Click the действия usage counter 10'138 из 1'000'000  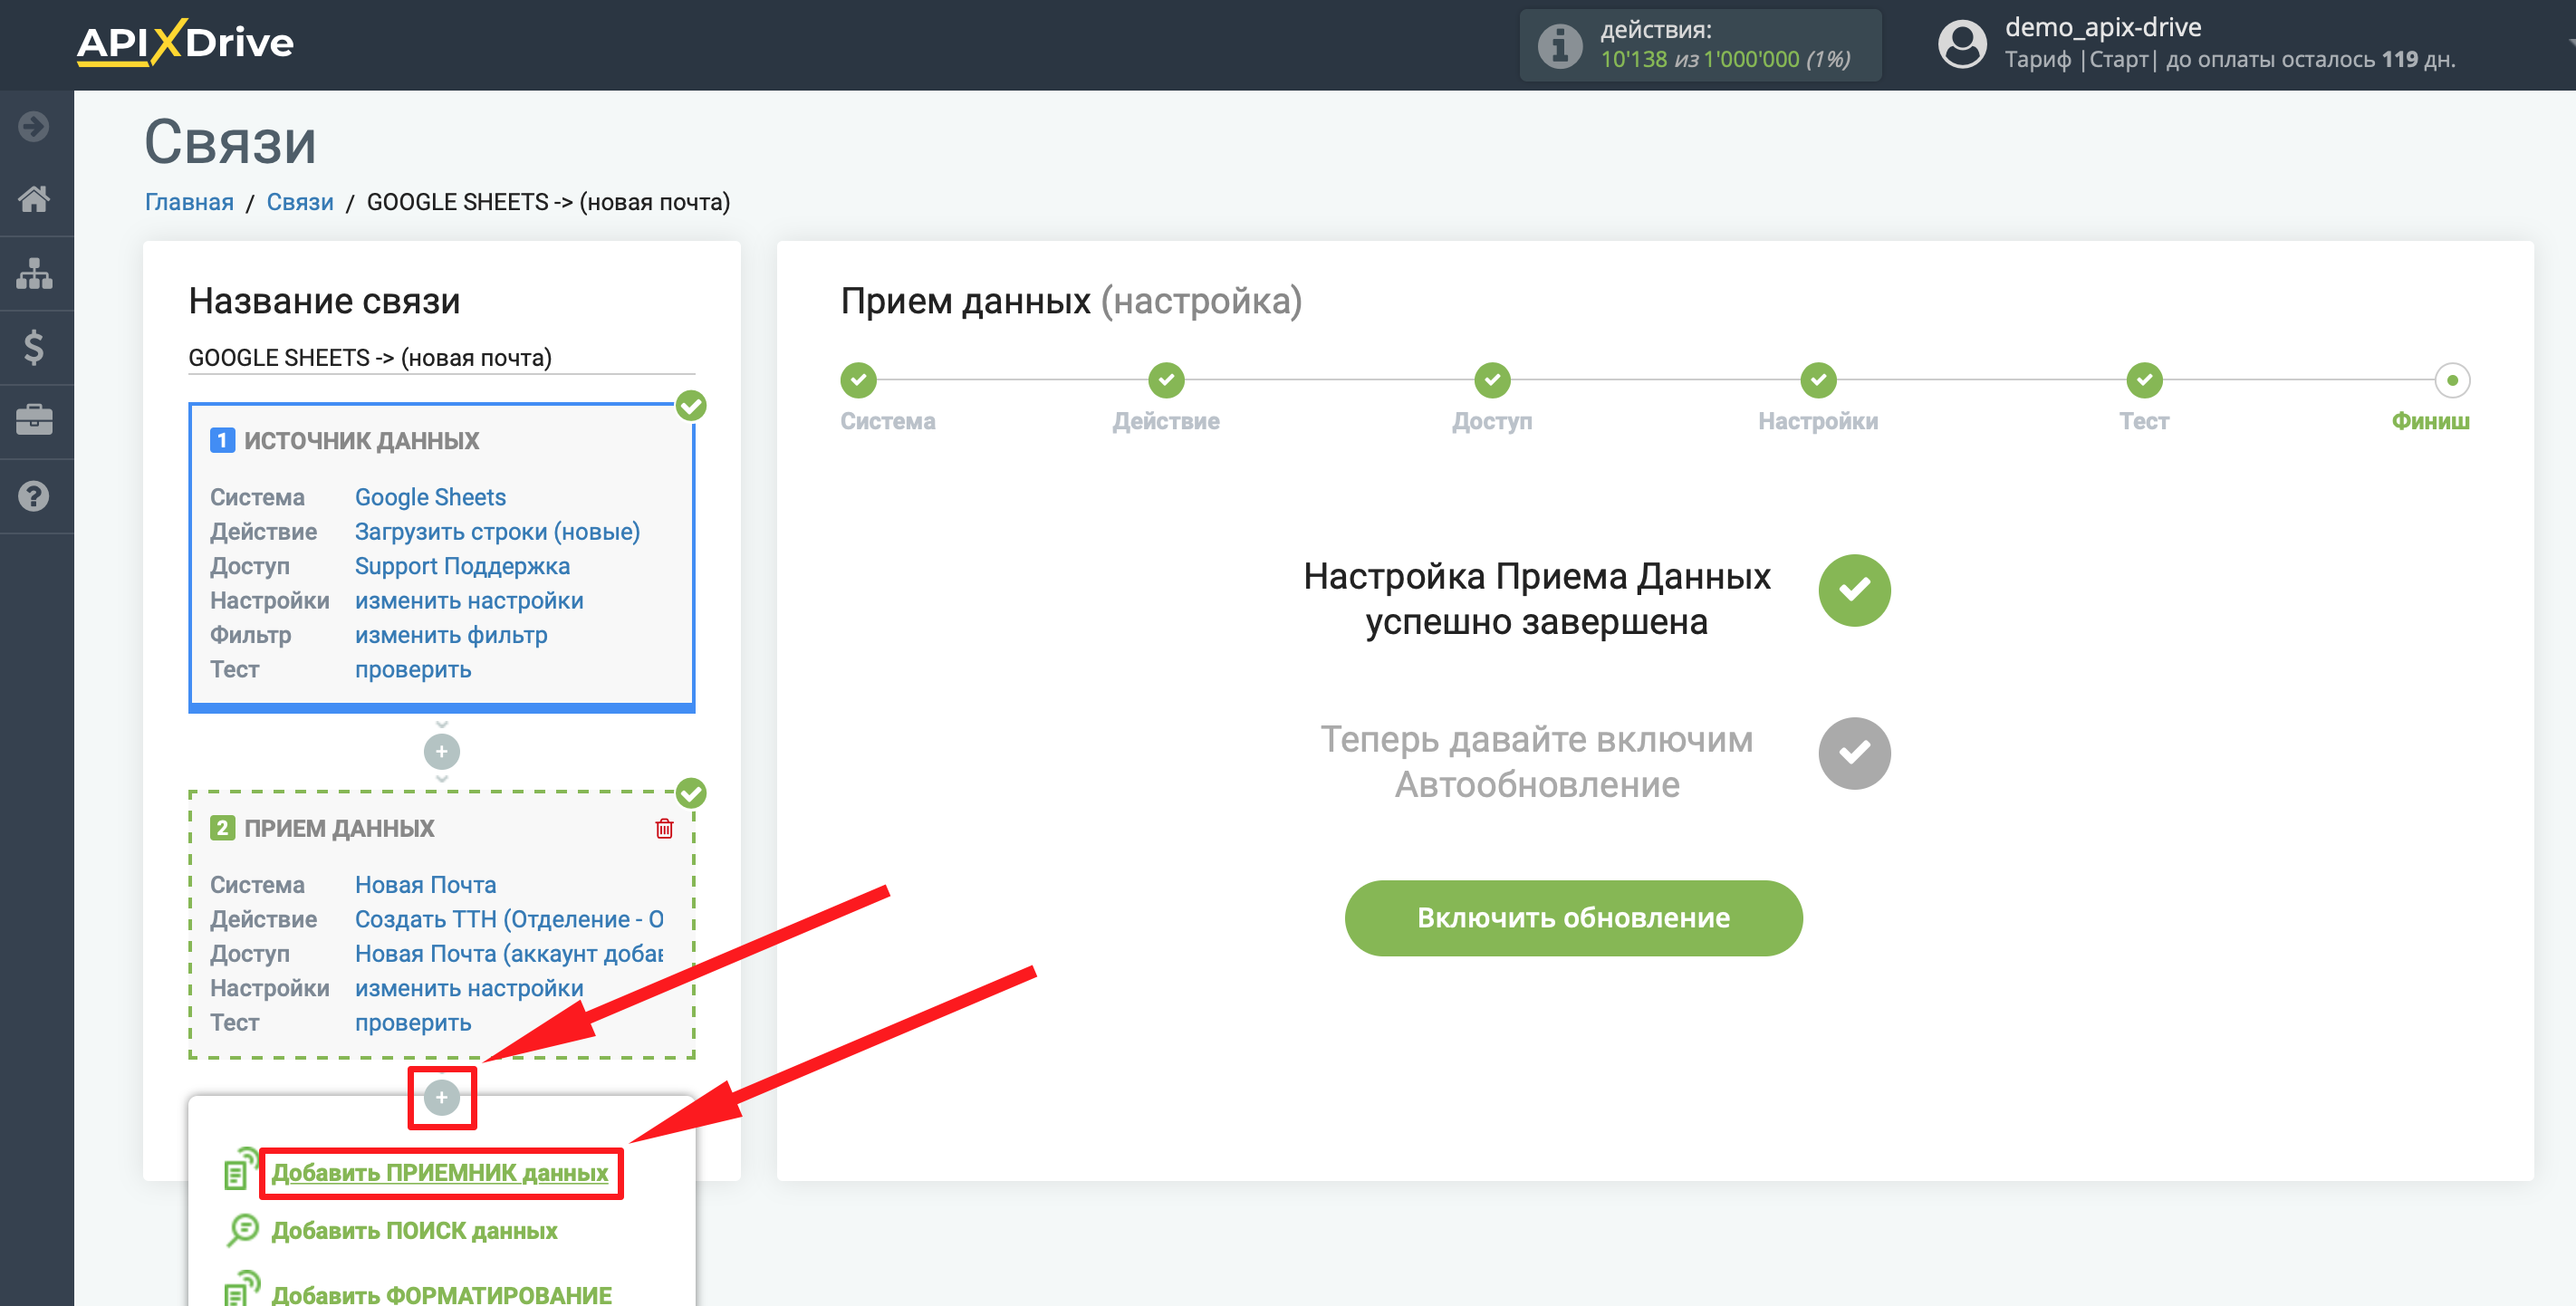pos(1725,59)
